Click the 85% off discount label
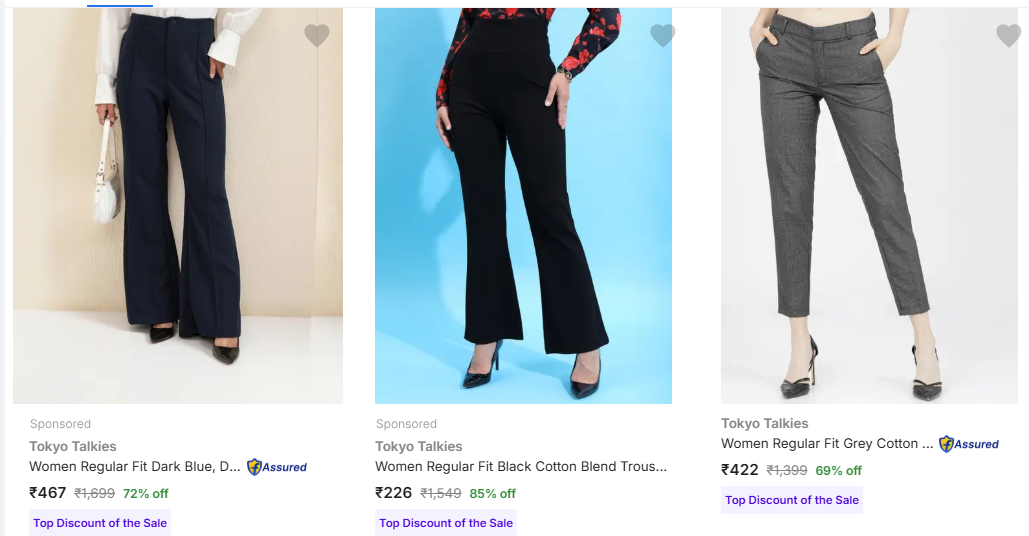Screen dimensions: 1029x536 pos(492,493)
